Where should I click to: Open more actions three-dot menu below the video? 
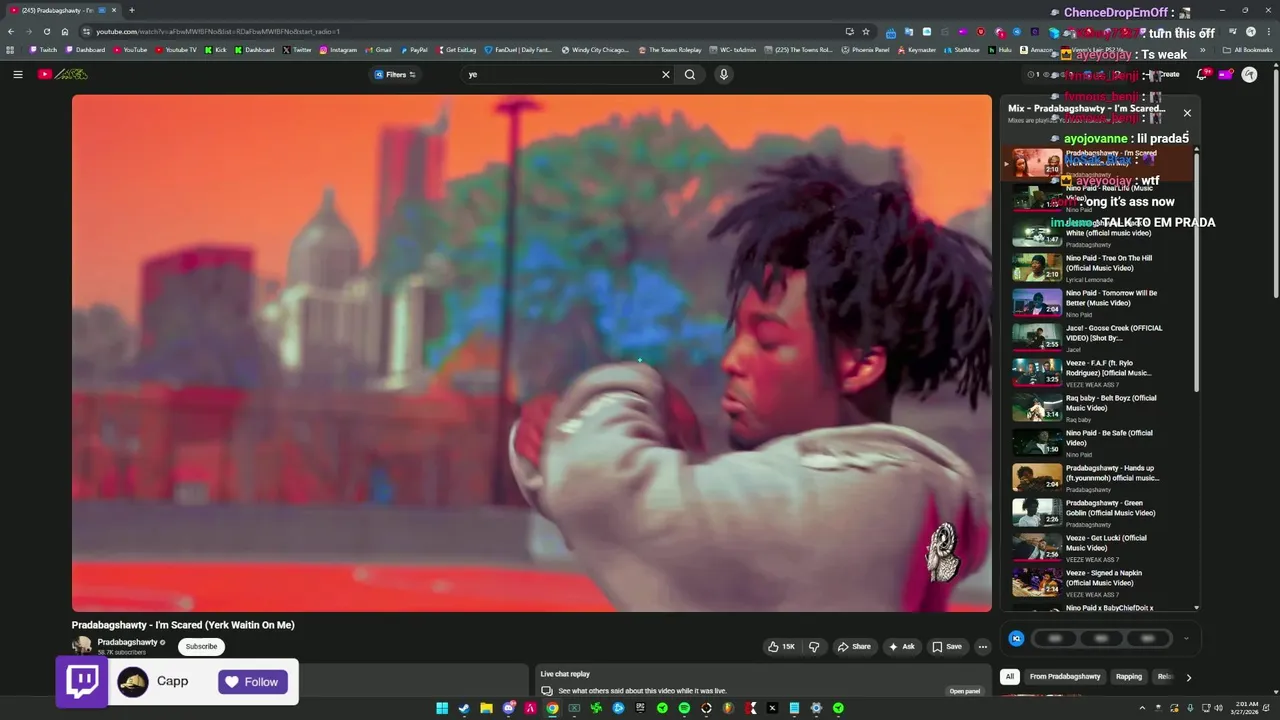983,647
